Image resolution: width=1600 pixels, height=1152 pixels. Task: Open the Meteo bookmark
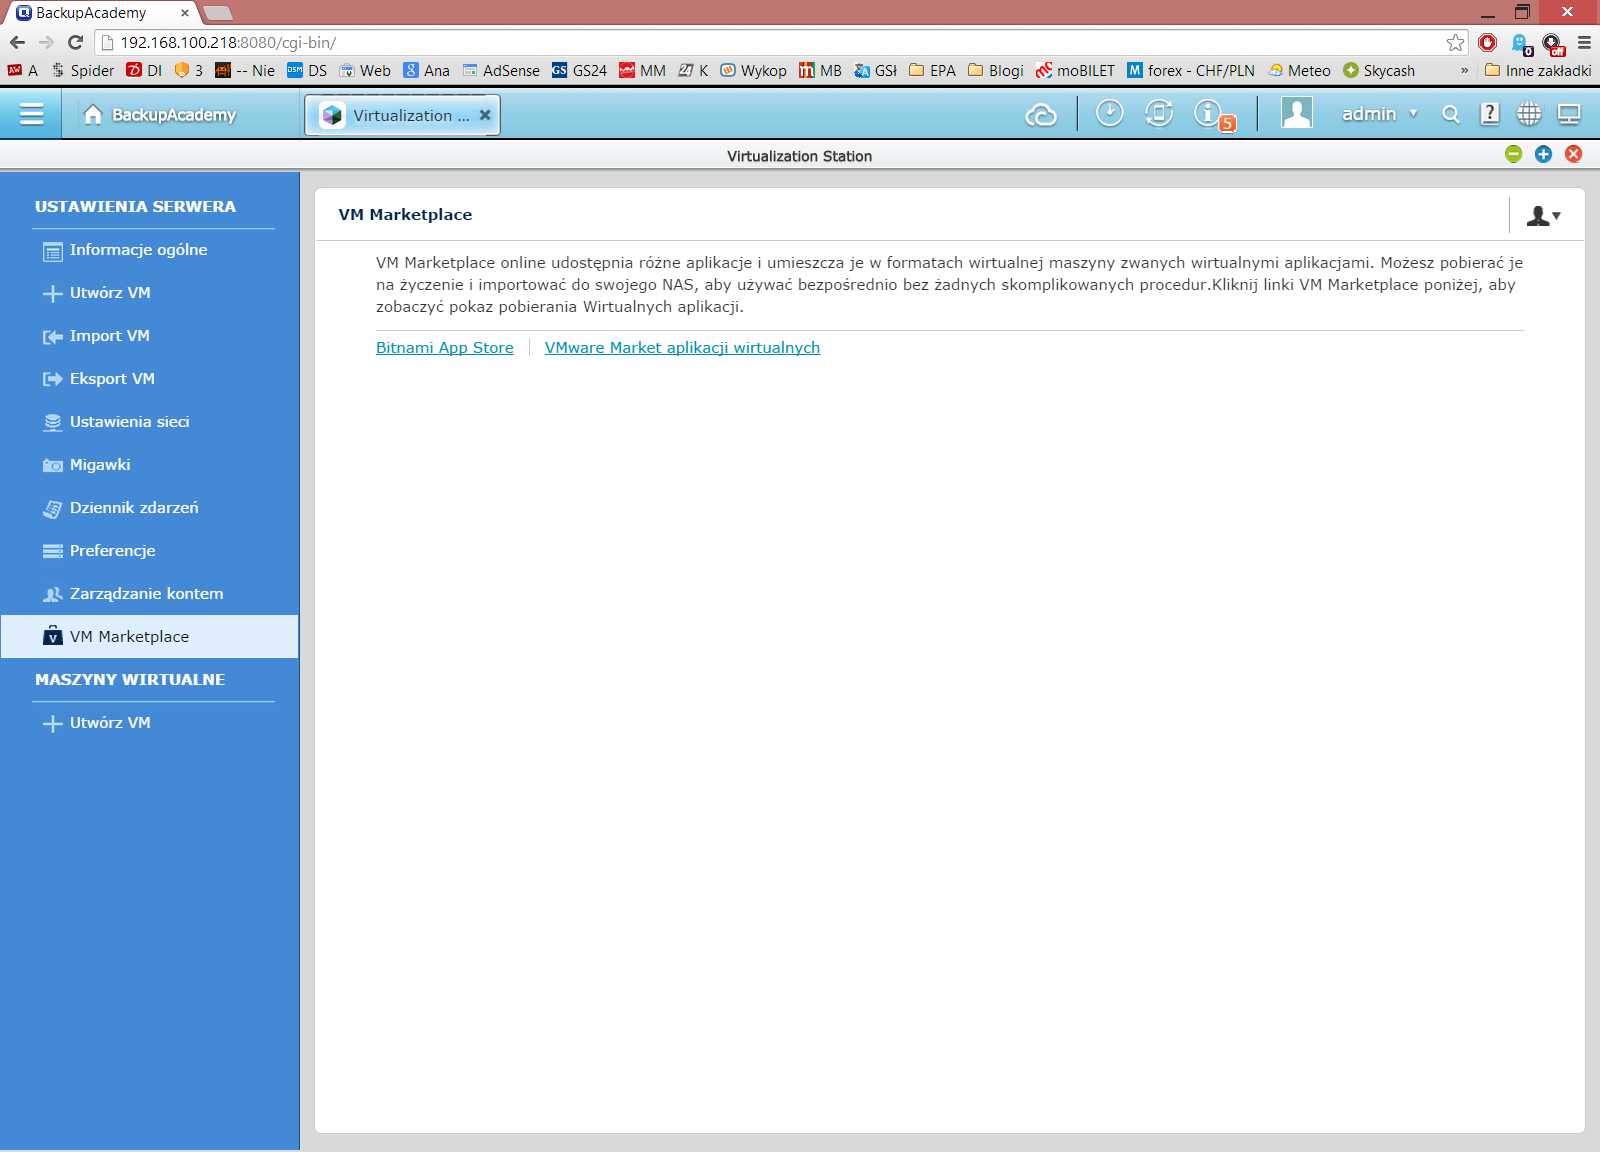point(1299,70)
